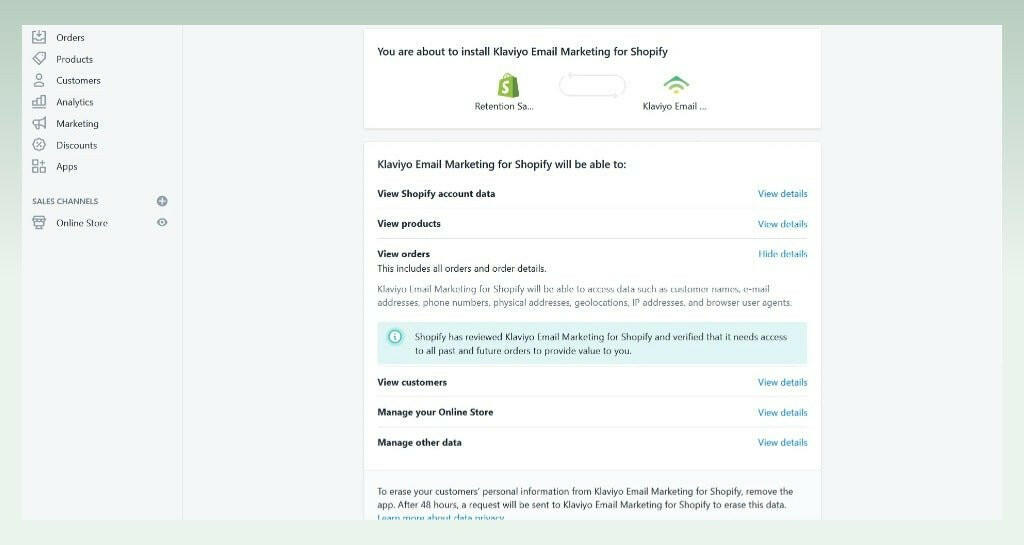Open the Marketing menu item
This screenshot has height=545, width=1024.
(77, 124)
